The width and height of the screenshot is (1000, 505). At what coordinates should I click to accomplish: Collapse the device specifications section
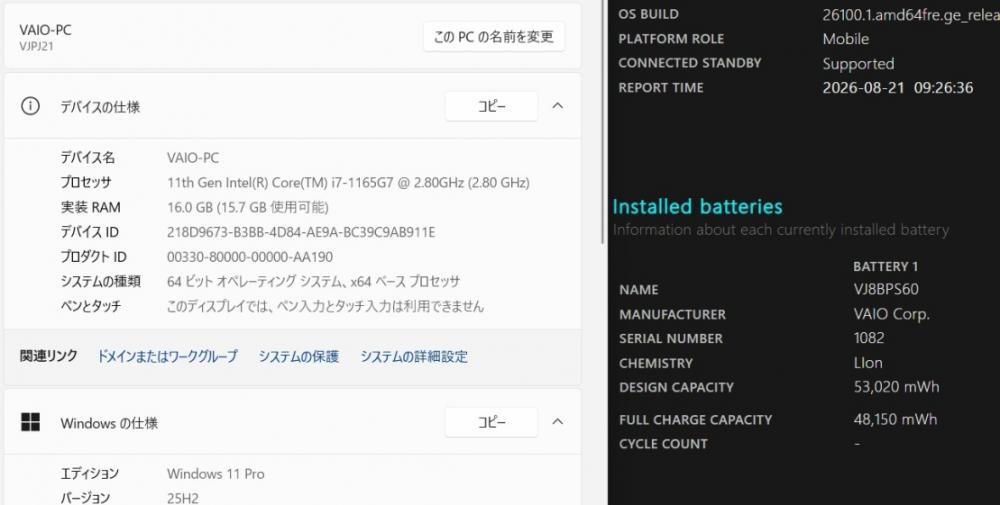click(x=557, y=106)
